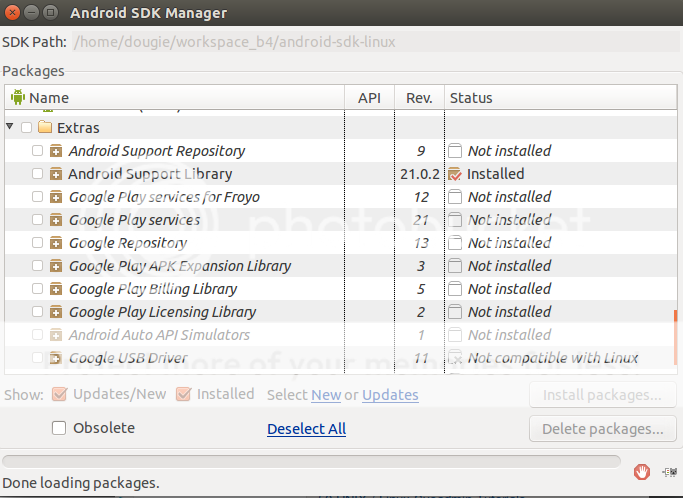The width and height of the screenshot is (683, 498).
Task: Click status icon in Google Play Licensing Library row
Action: tap(455, 312)
